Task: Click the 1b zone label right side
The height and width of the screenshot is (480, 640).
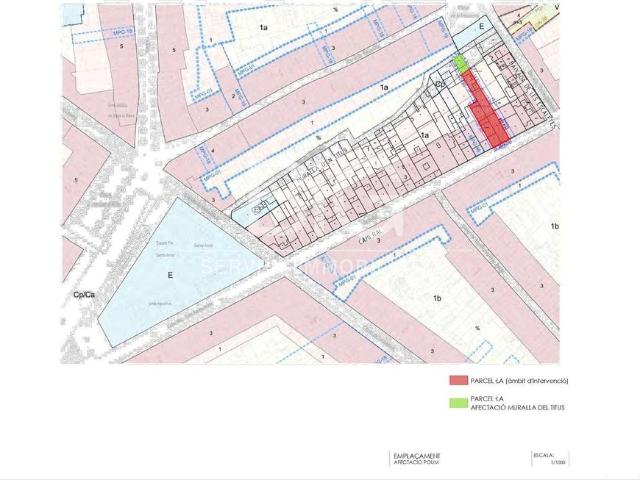Action: pos(554,228)
